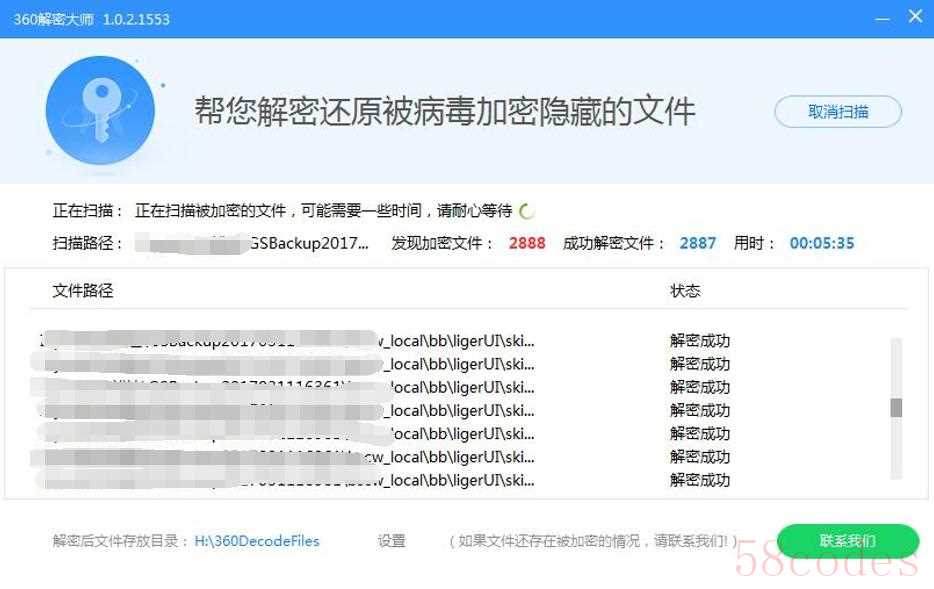Click the scan path ending GSBackup2017...

click(x=252, y=243)
